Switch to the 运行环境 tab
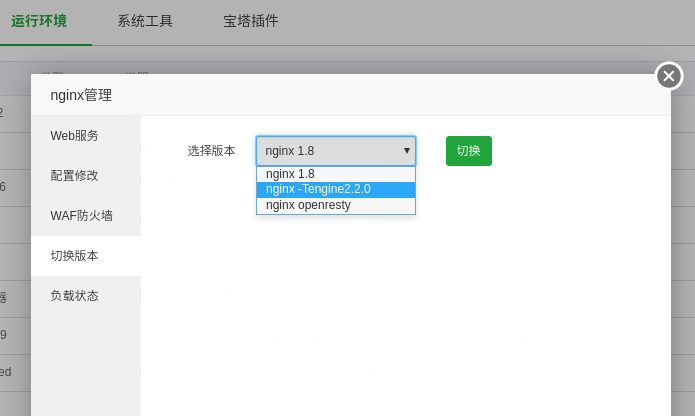 tap(39, 21)
